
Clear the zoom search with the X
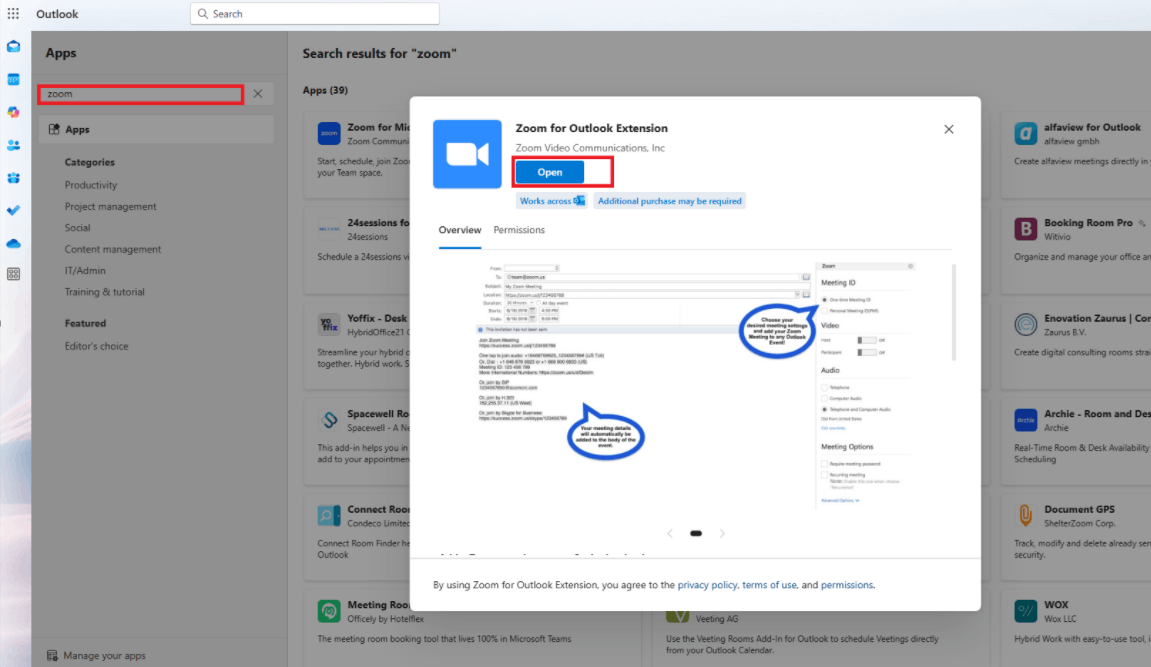[x=258, y=92]
